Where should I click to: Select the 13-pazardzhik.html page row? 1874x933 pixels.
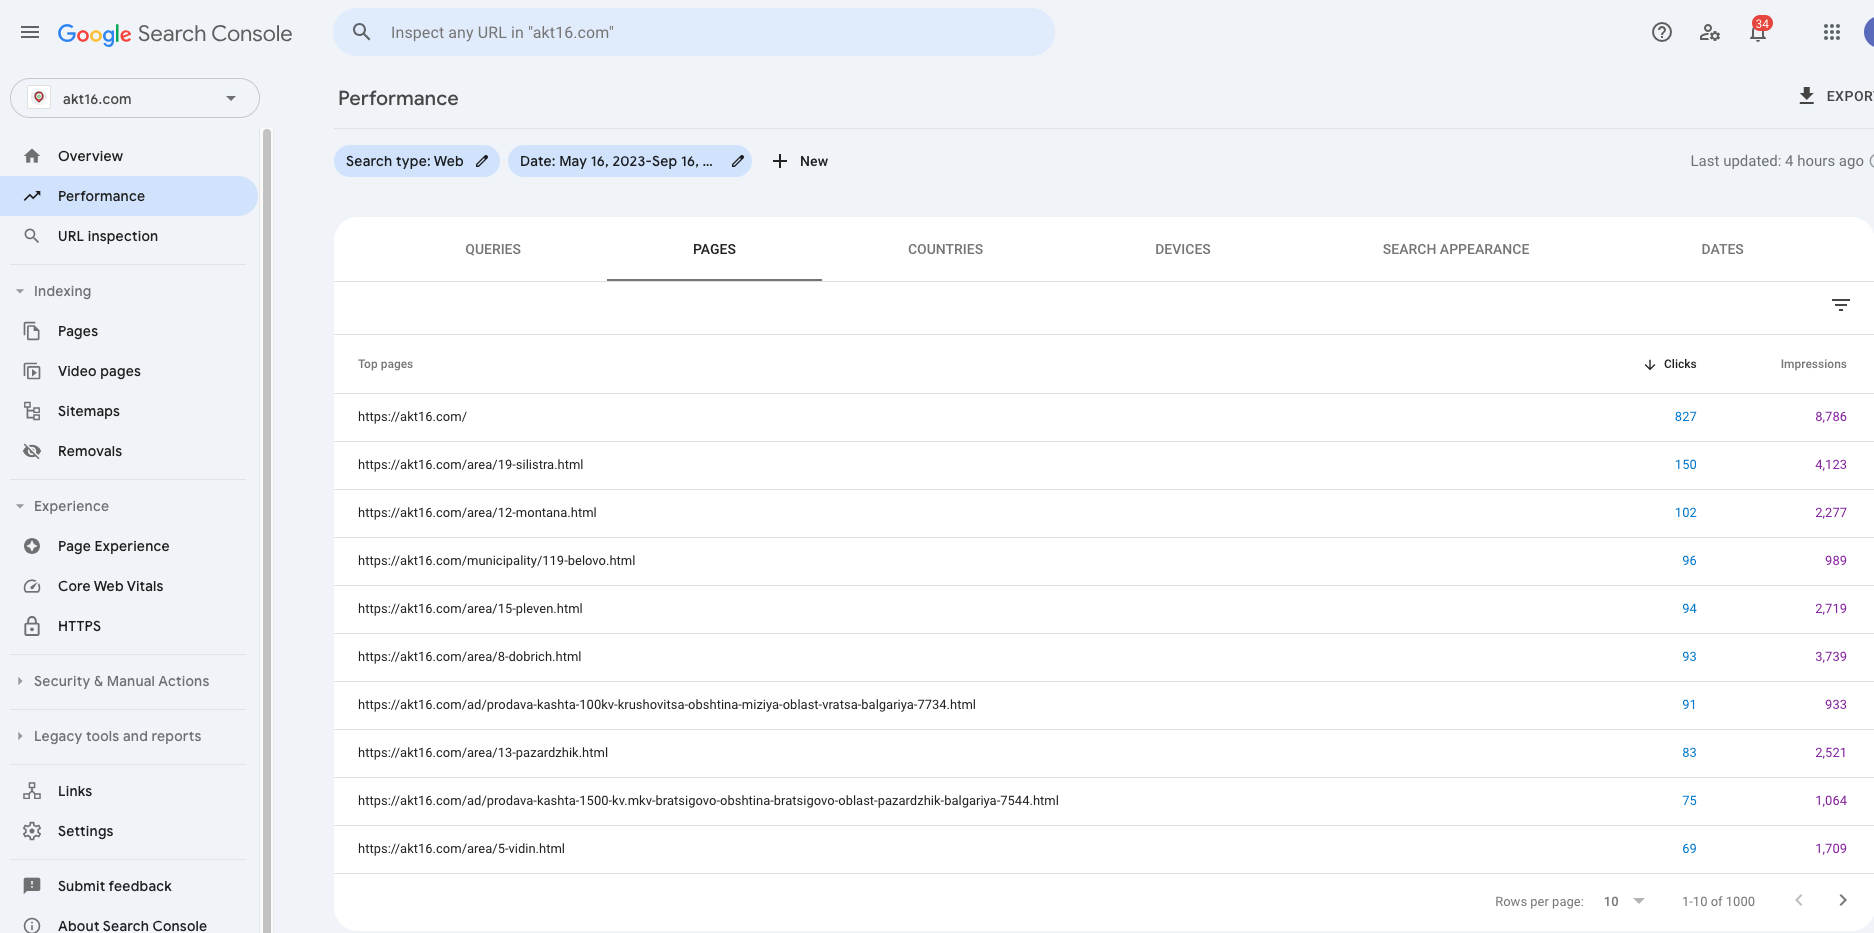click(1104, 753)
